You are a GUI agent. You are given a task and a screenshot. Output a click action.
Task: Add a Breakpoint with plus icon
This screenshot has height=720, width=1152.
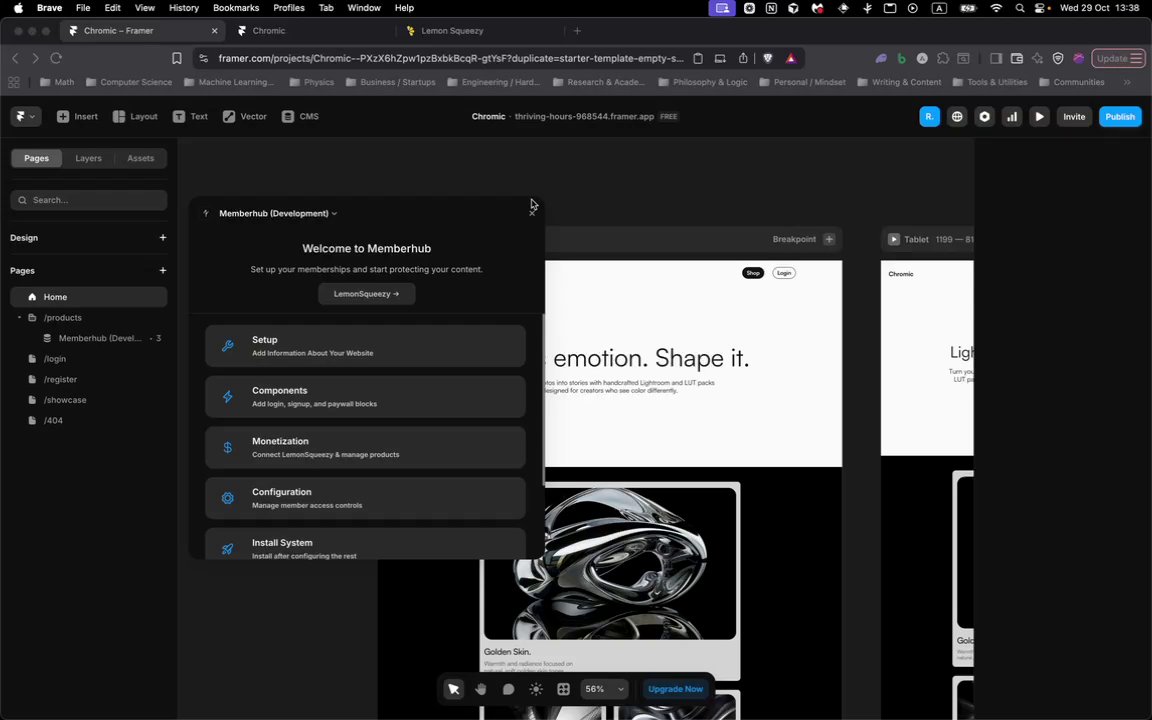tap(829, 239)
